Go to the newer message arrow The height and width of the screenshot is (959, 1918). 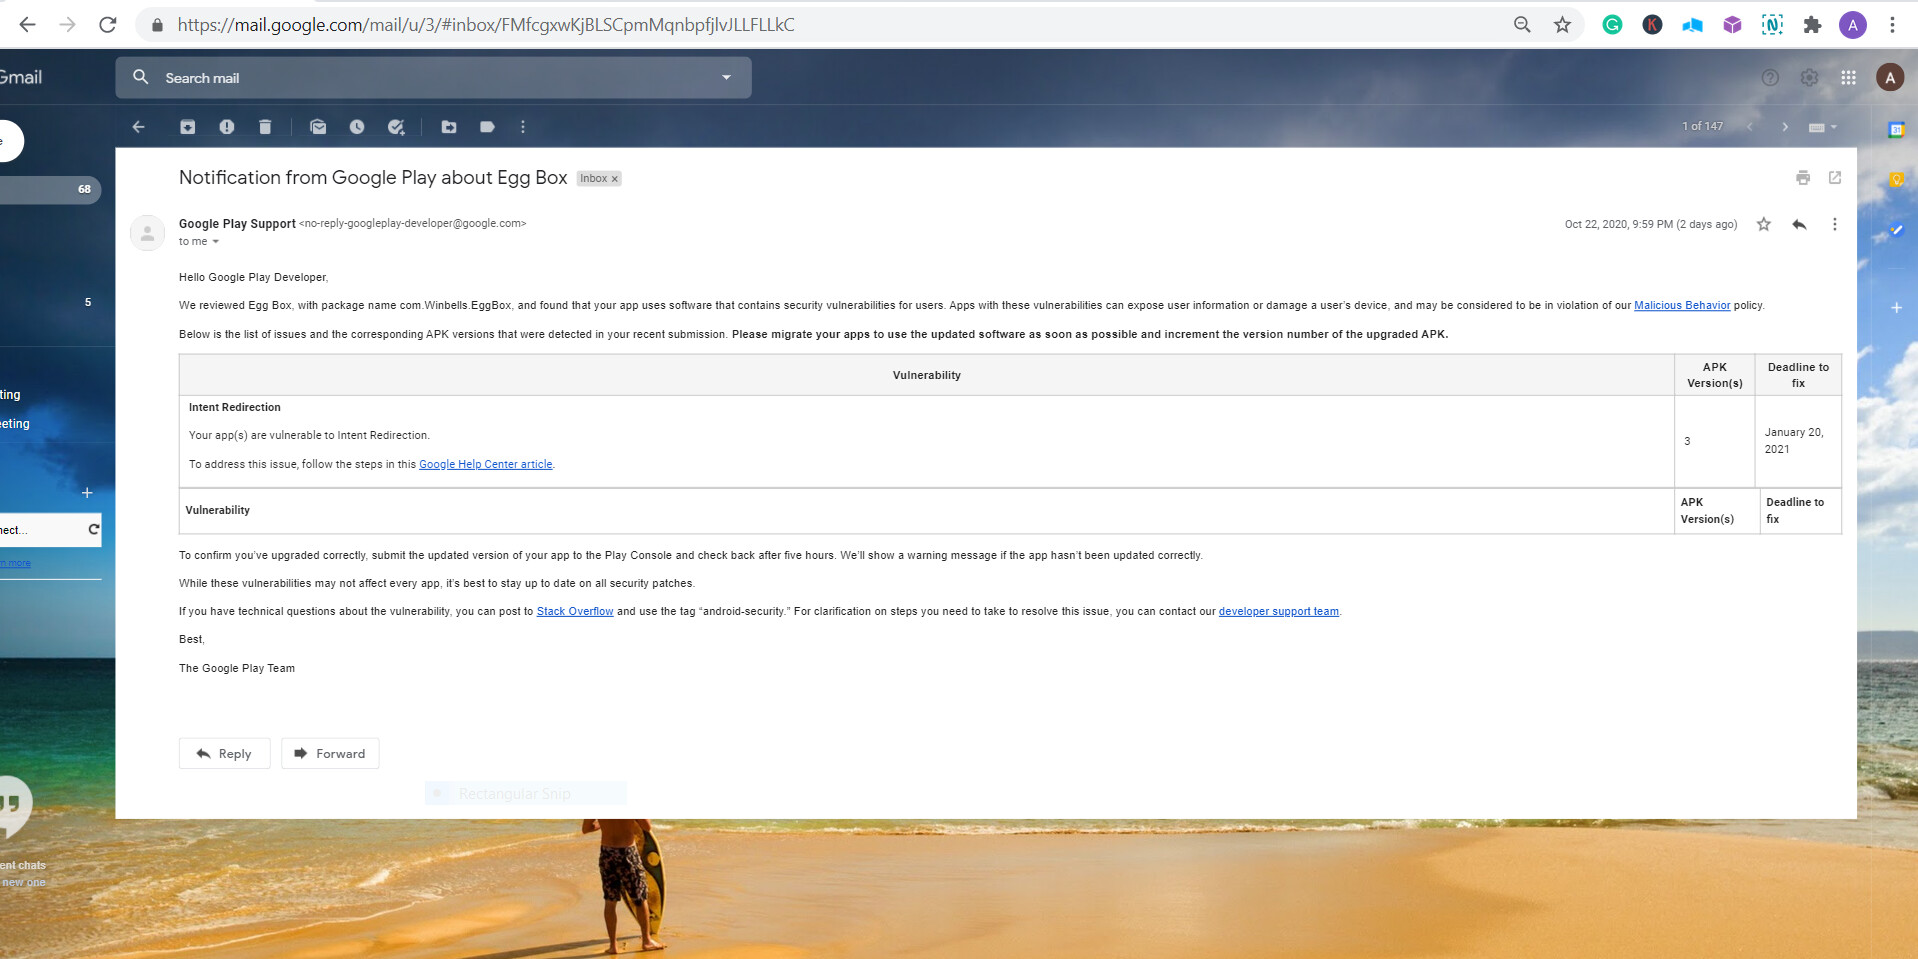1749,127
